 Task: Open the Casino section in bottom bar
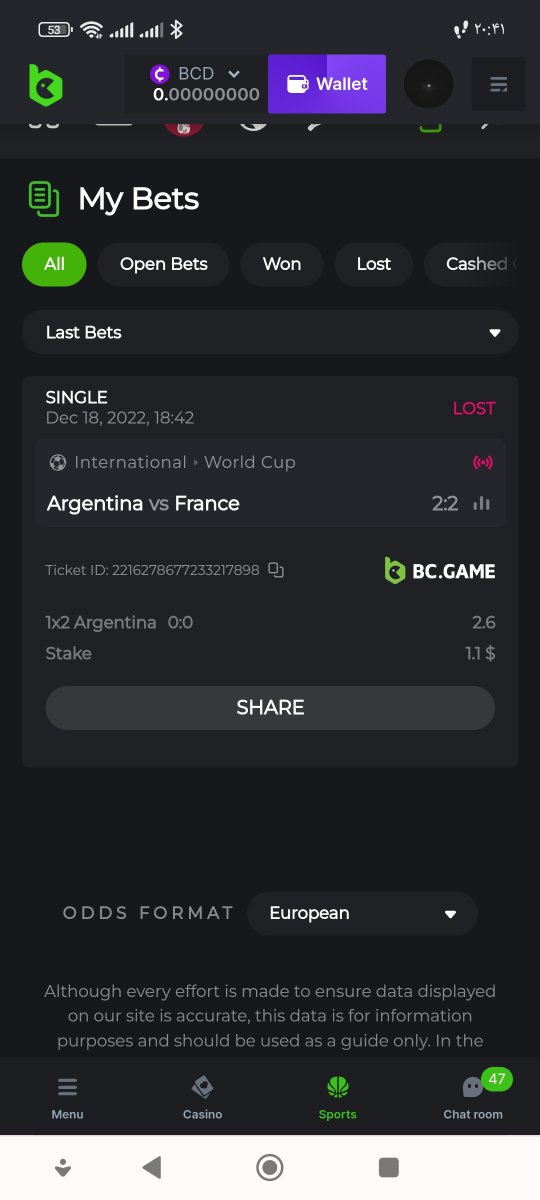(x=202, y=1097)
